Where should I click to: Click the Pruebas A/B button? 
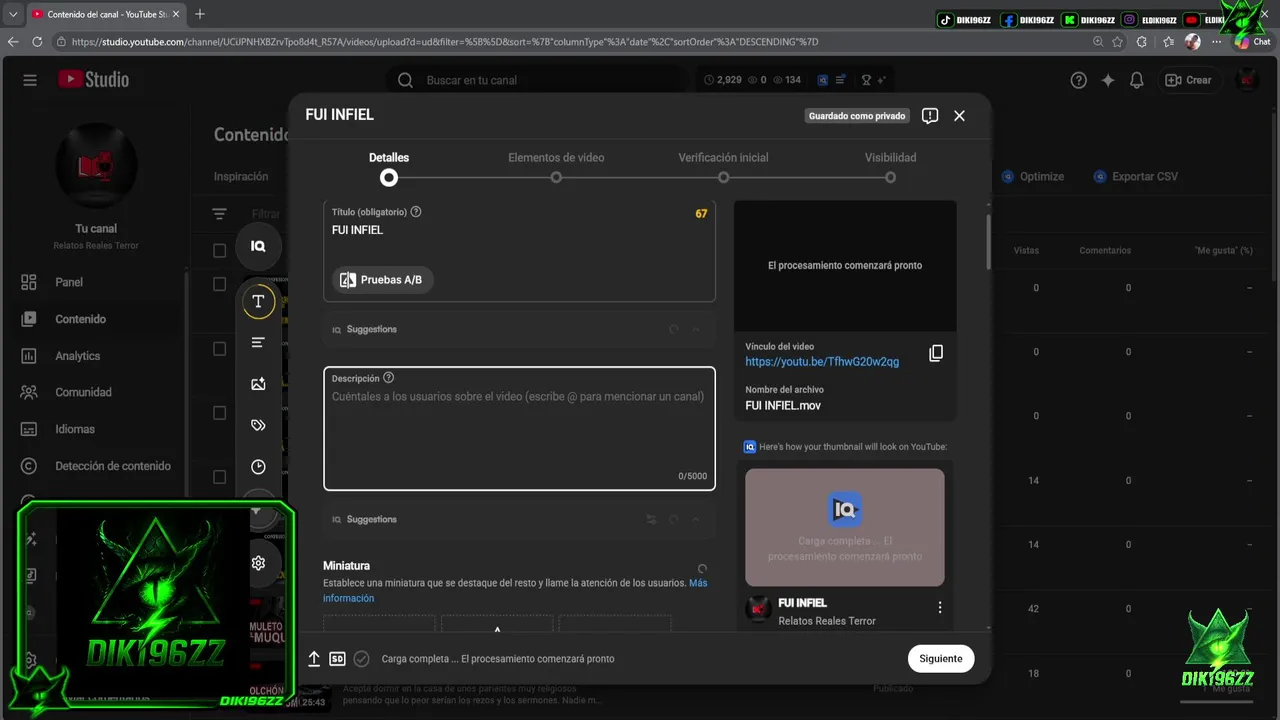click(383, 280)
